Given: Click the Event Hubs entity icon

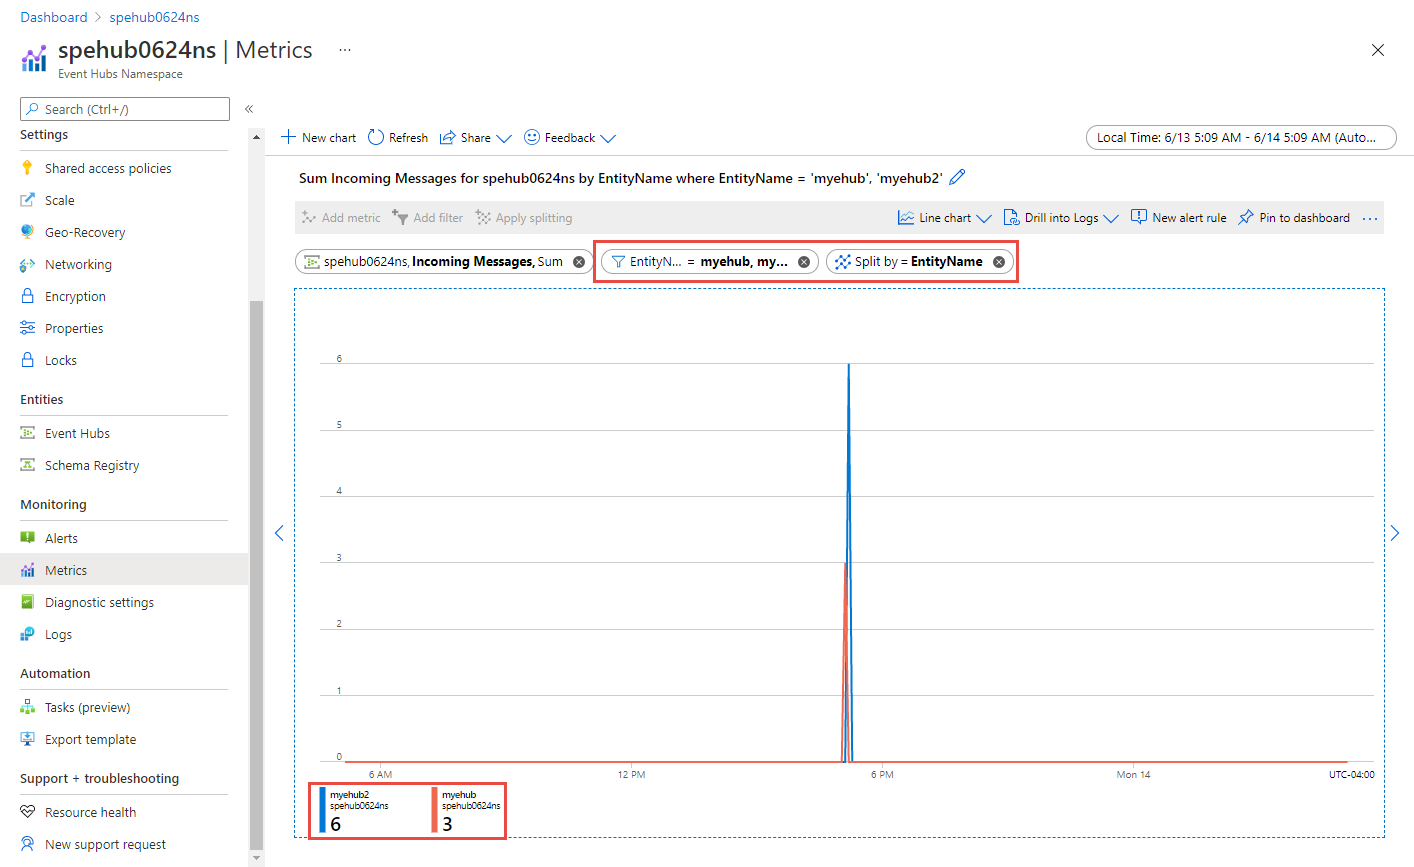Looking at the screenshot, I should (x=27, y=433).
